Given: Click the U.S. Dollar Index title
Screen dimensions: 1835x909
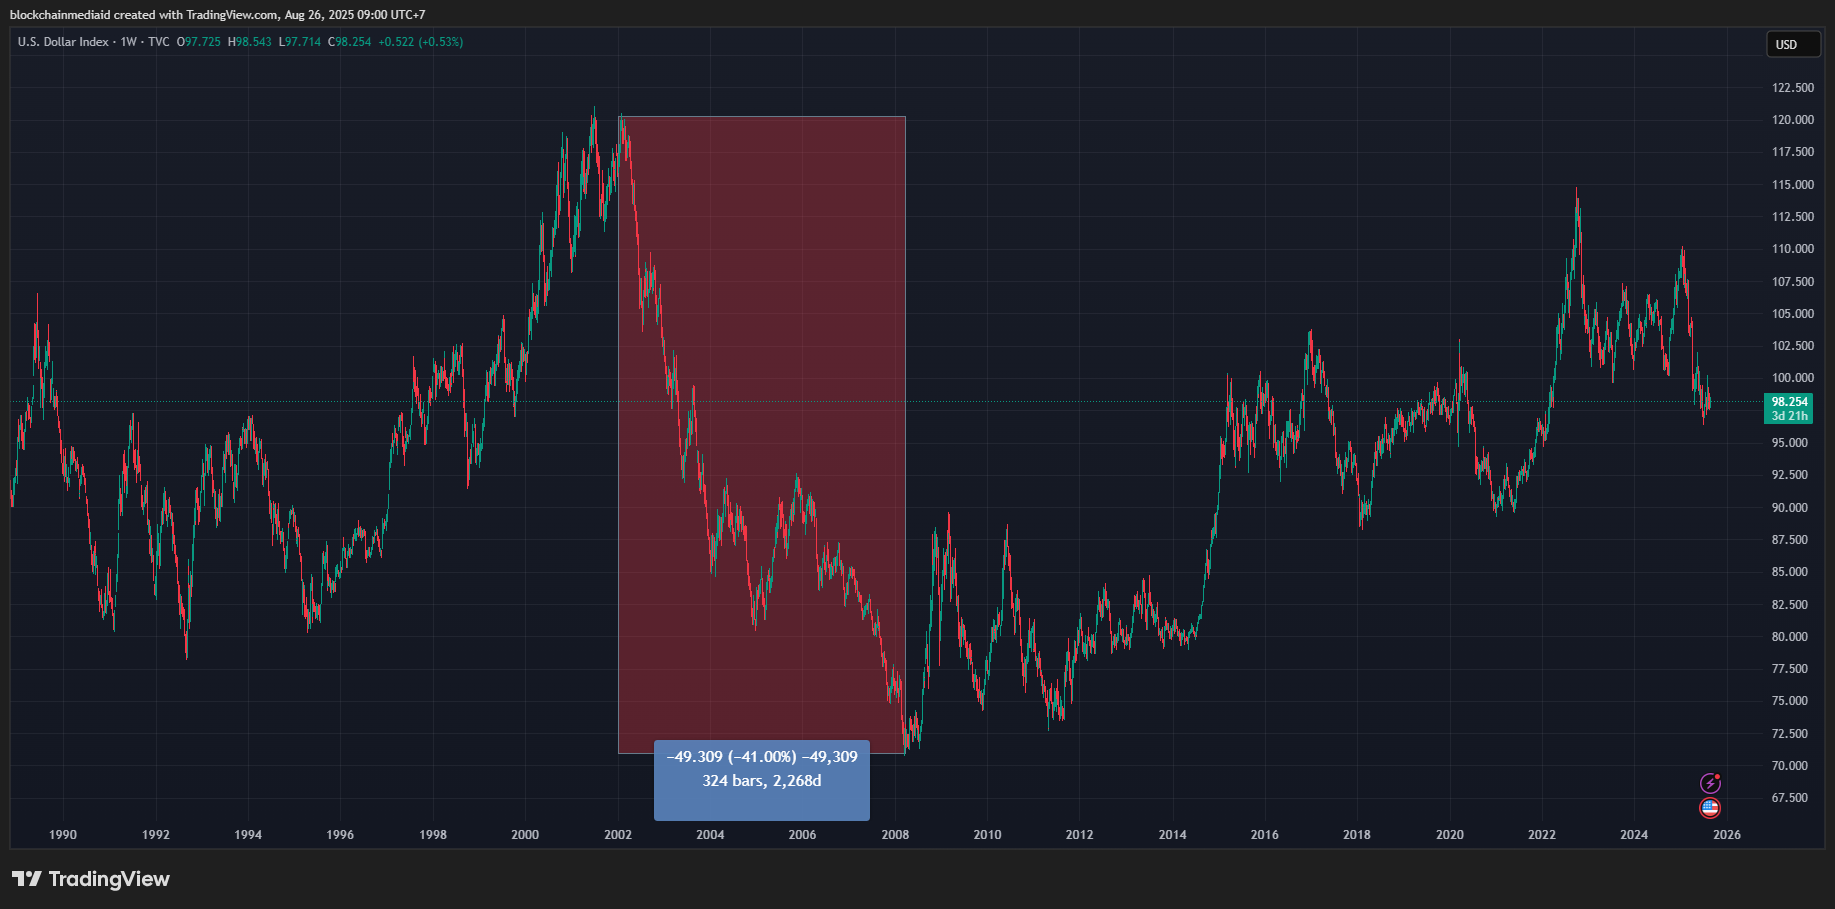Looking at the screenshot, I should tap(63, 42).
